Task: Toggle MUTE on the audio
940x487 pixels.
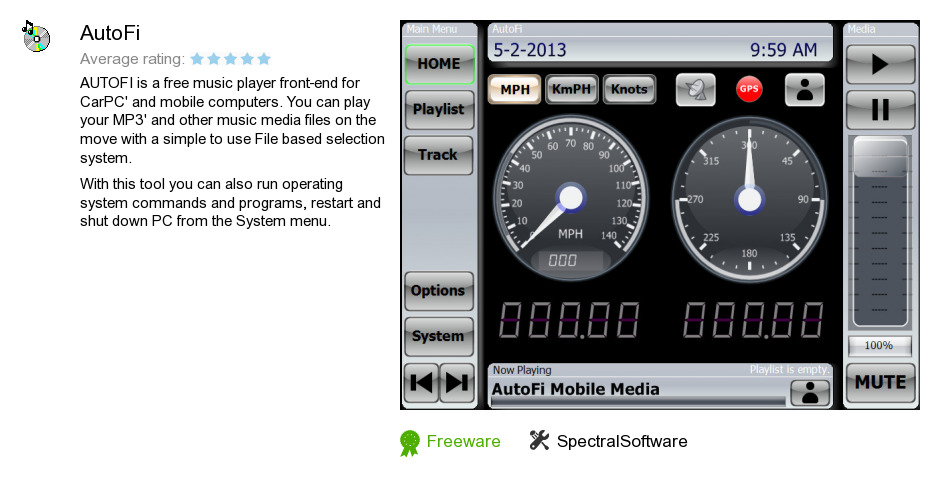Action: 880,383
